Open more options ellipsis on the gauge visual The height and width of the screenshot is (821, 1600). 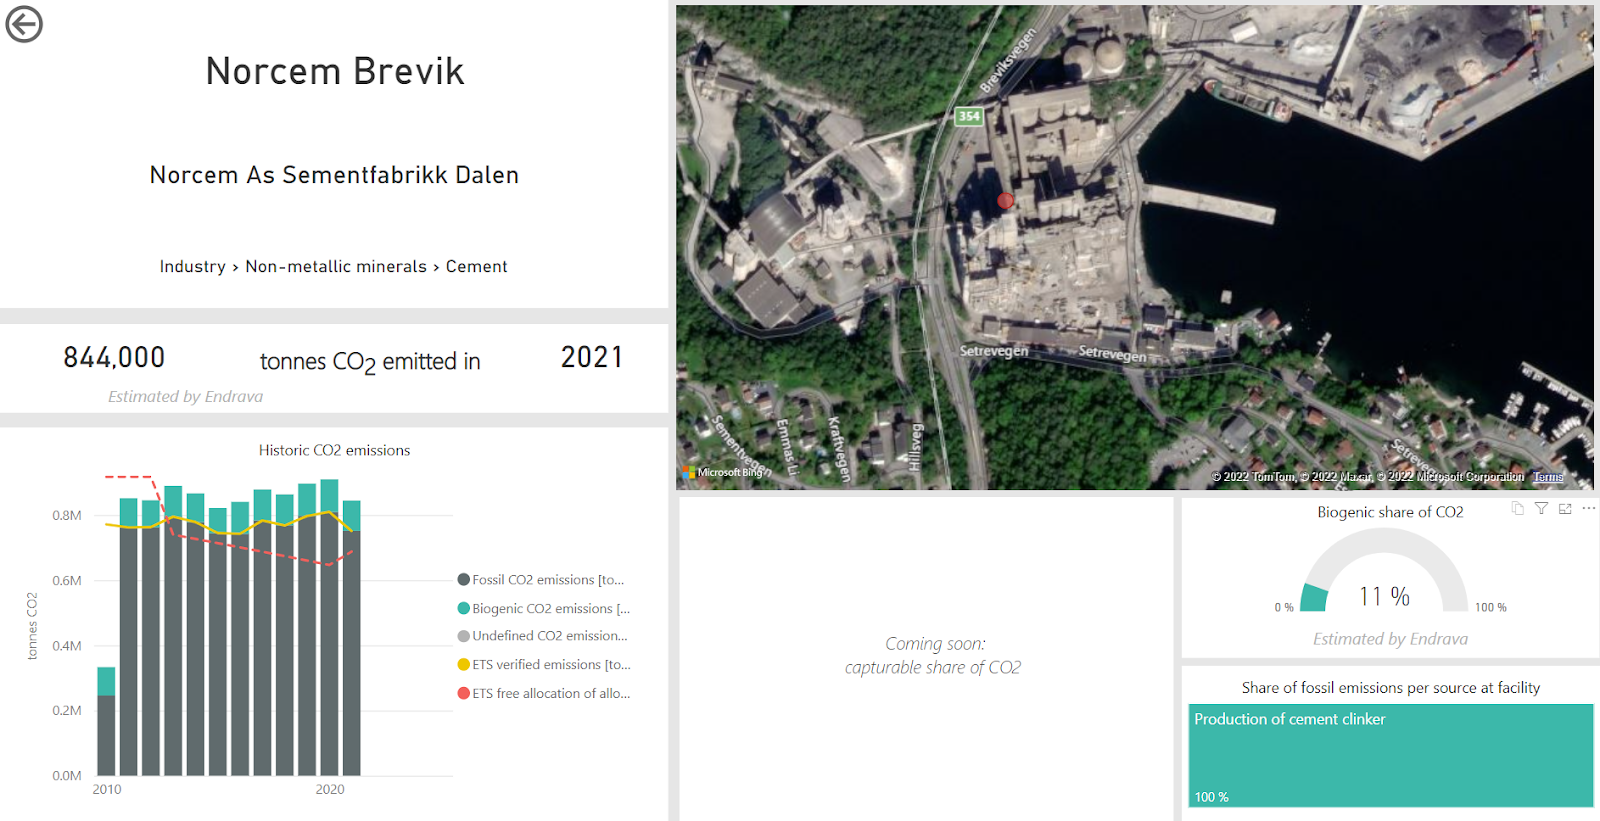(1589, 509)
